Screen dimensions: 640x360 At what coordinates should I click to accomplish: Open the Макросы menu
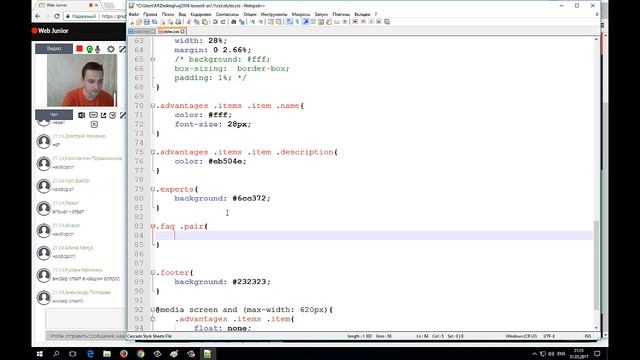coord(301,14)
